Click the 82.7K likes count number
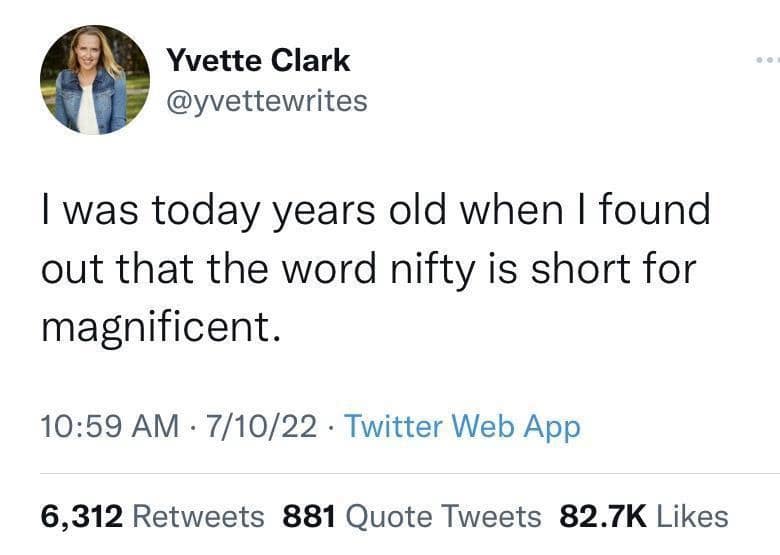 603,516
